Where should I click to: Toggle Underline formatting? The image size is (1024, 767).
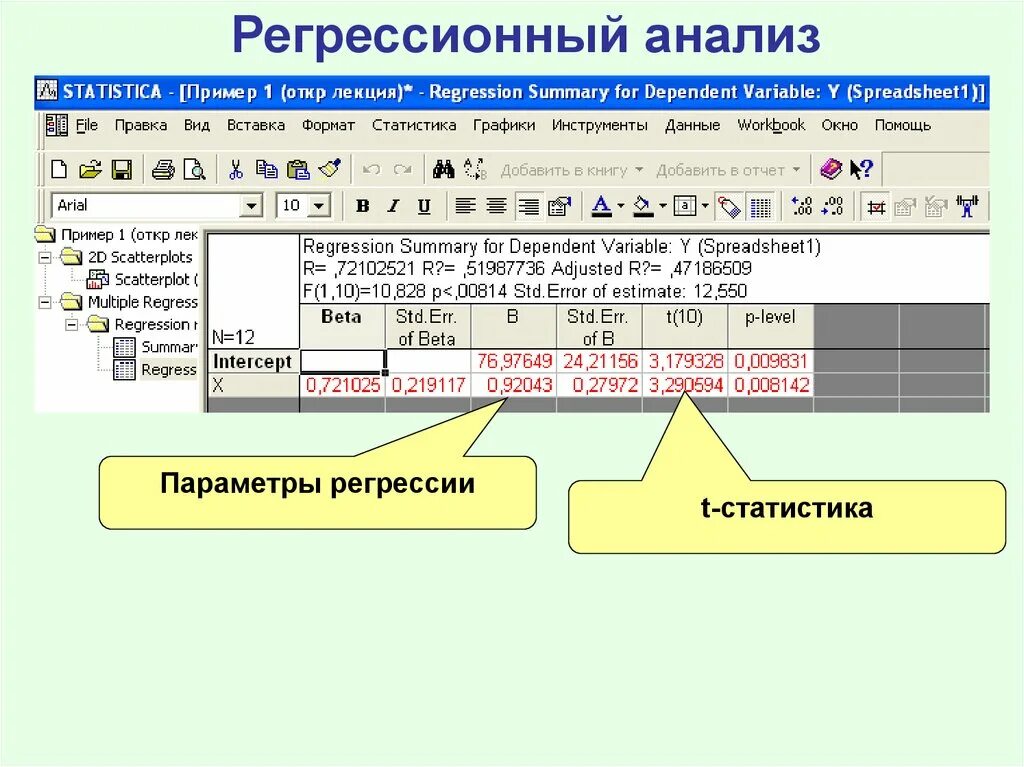424,207
